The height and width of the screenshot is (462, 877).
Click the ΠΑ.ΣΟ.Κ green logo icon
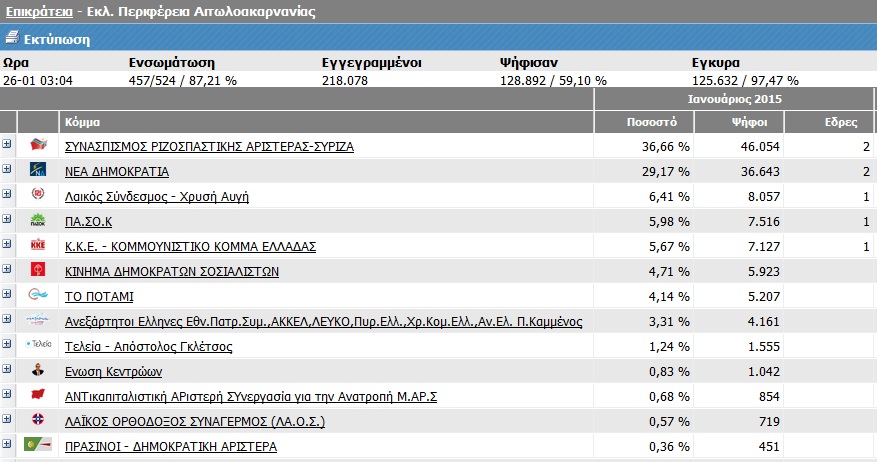(38, 219)
